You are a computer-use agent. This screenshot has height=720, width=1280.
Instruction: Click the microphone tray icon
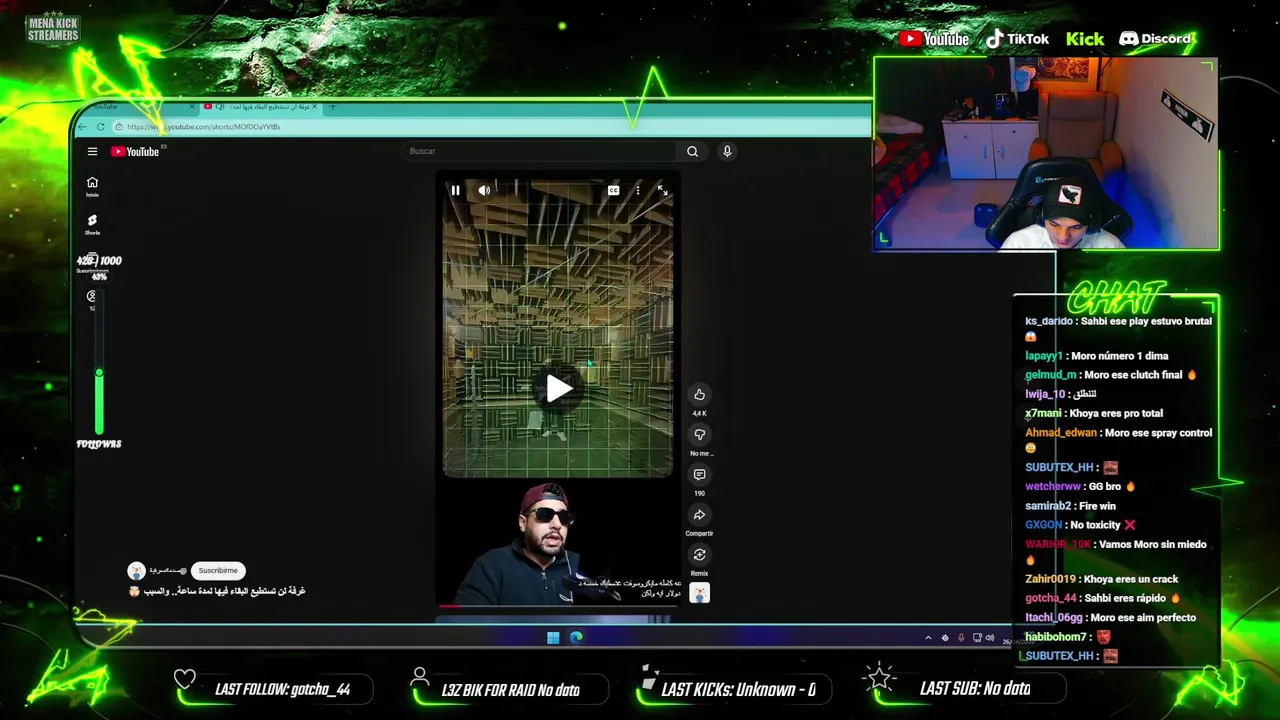(961, 638)
